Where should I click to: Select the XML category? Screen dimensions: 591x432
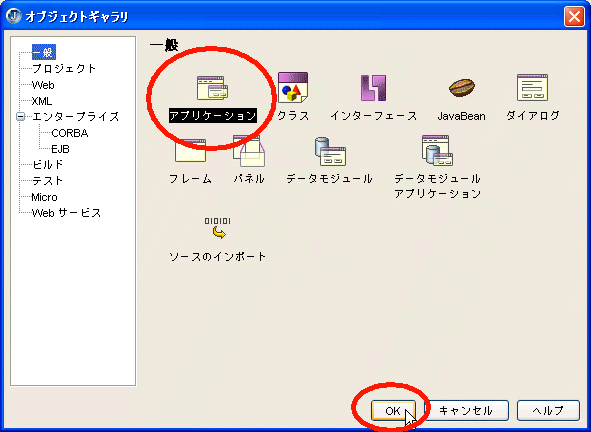[x=42, y=101]
